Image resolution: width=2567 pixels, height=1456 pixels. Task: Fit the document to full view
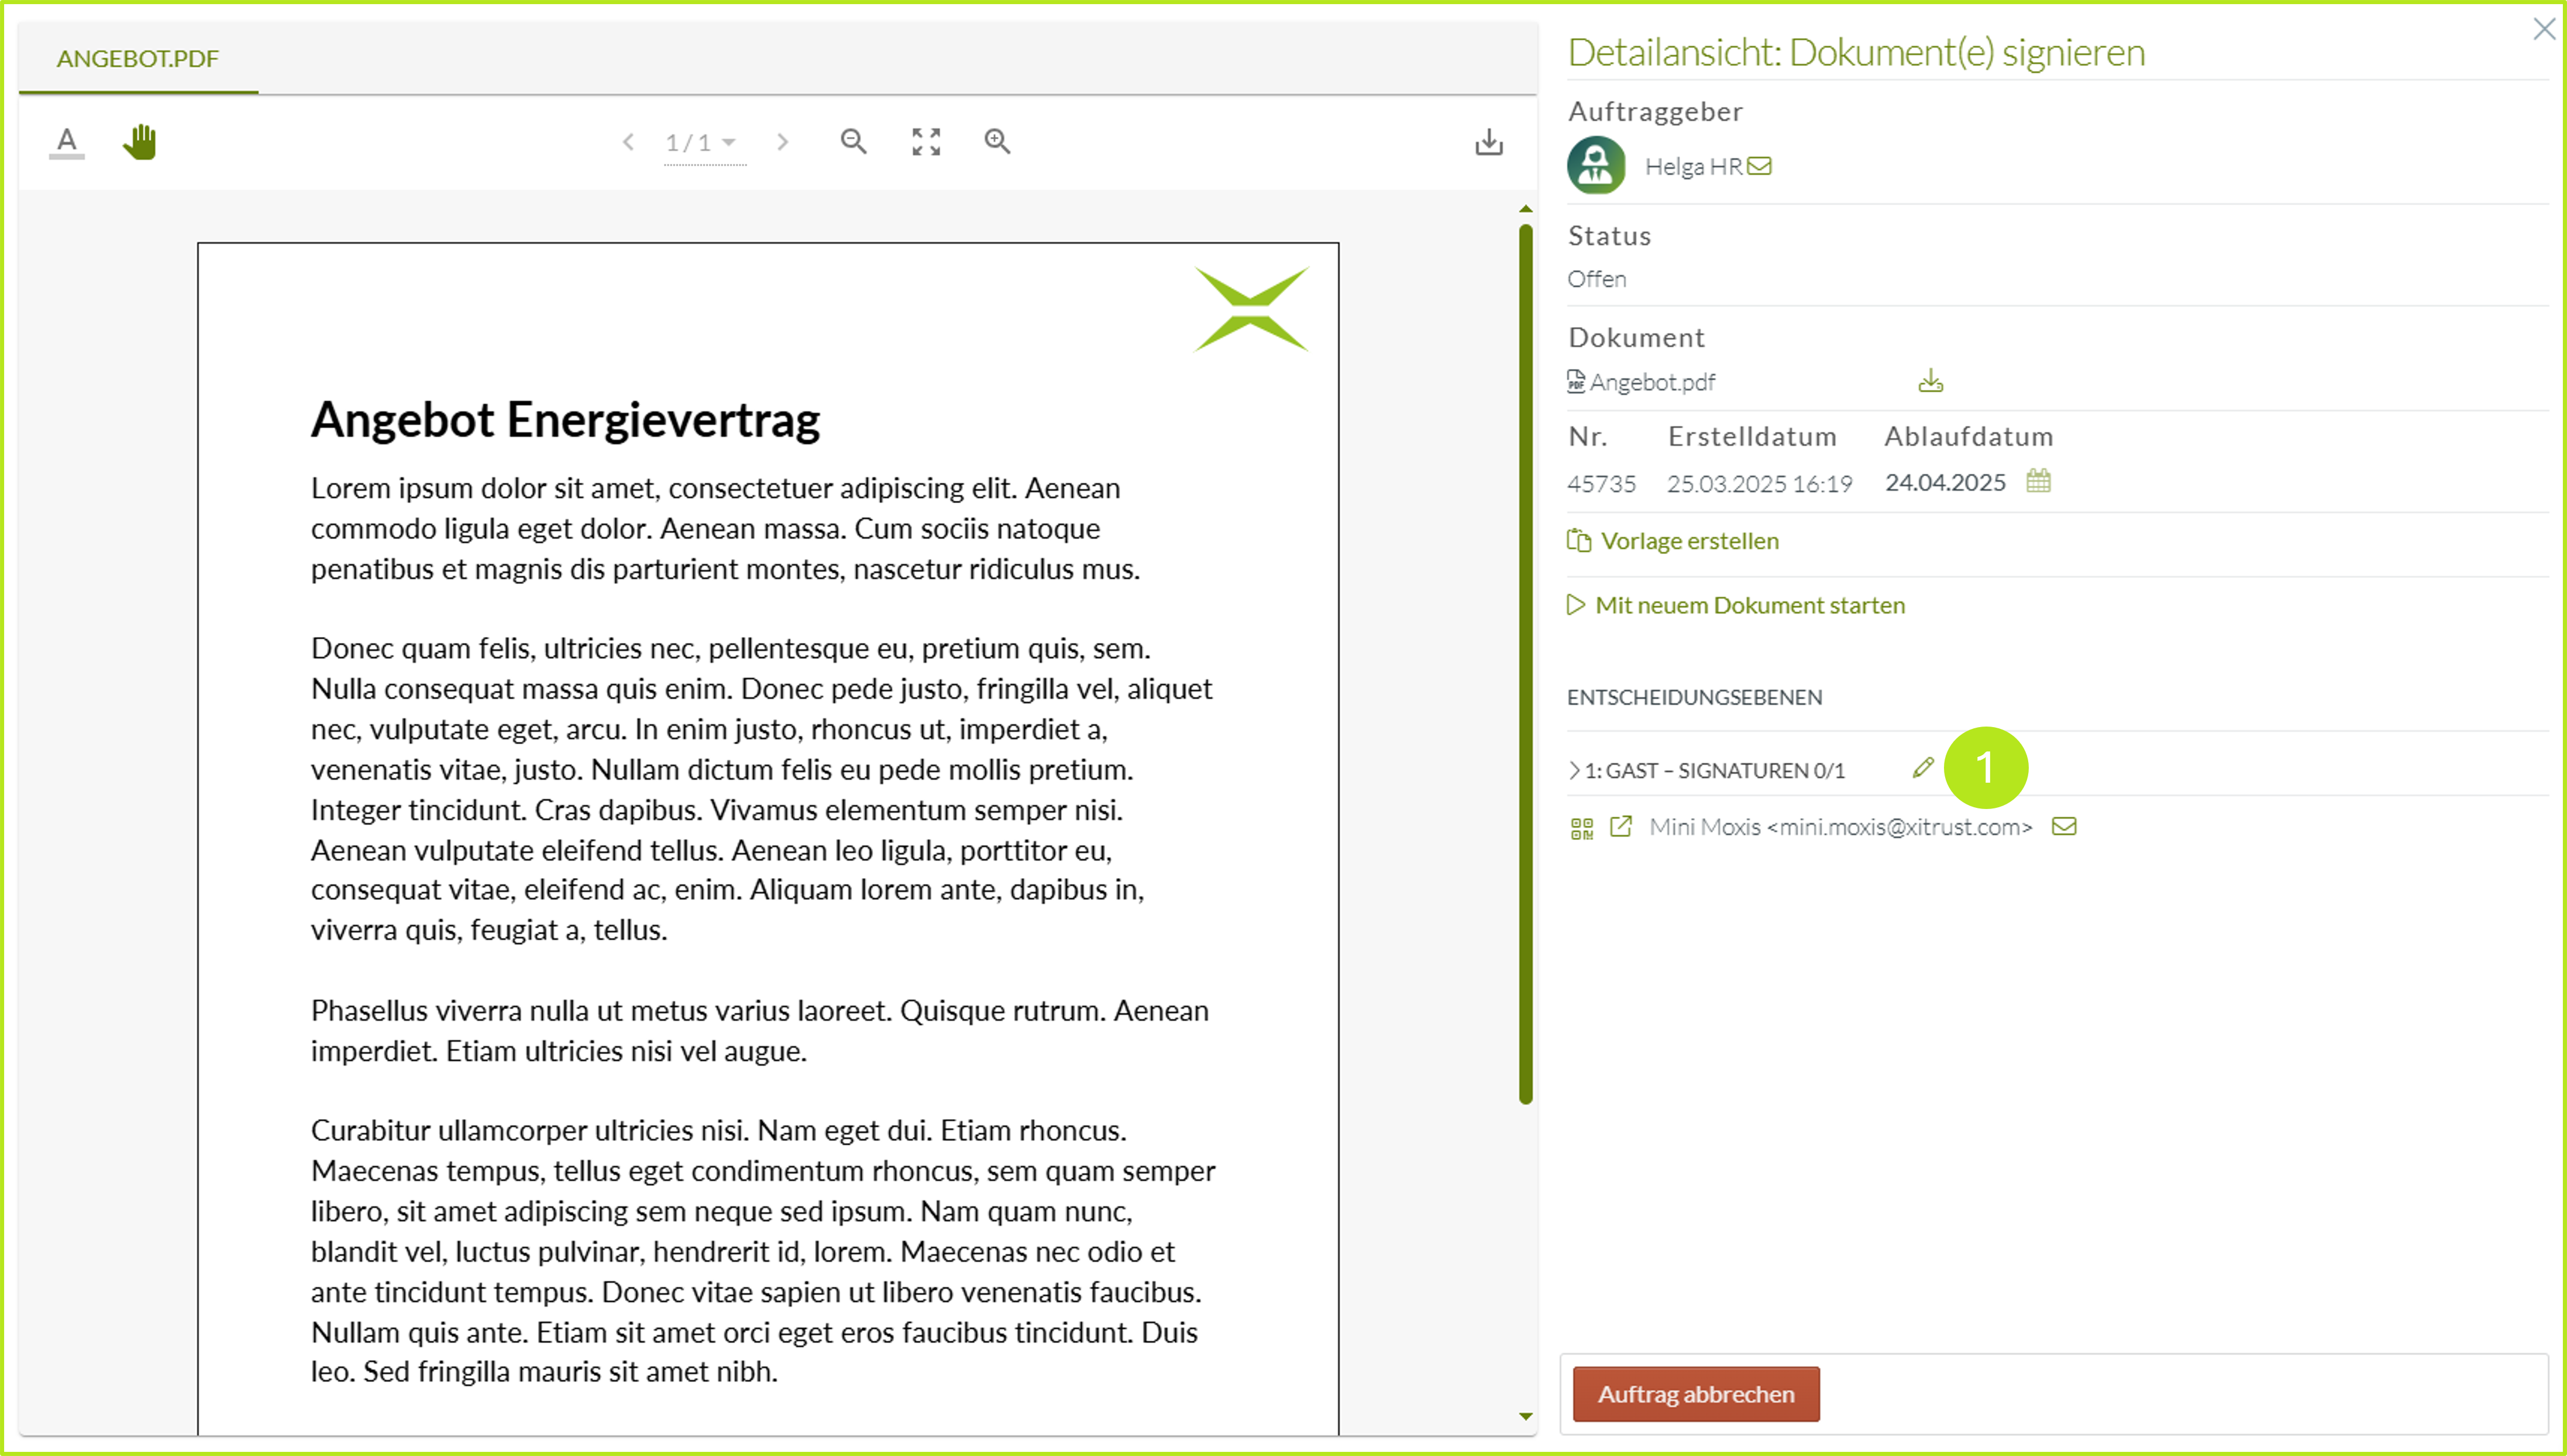pos(926,142)
